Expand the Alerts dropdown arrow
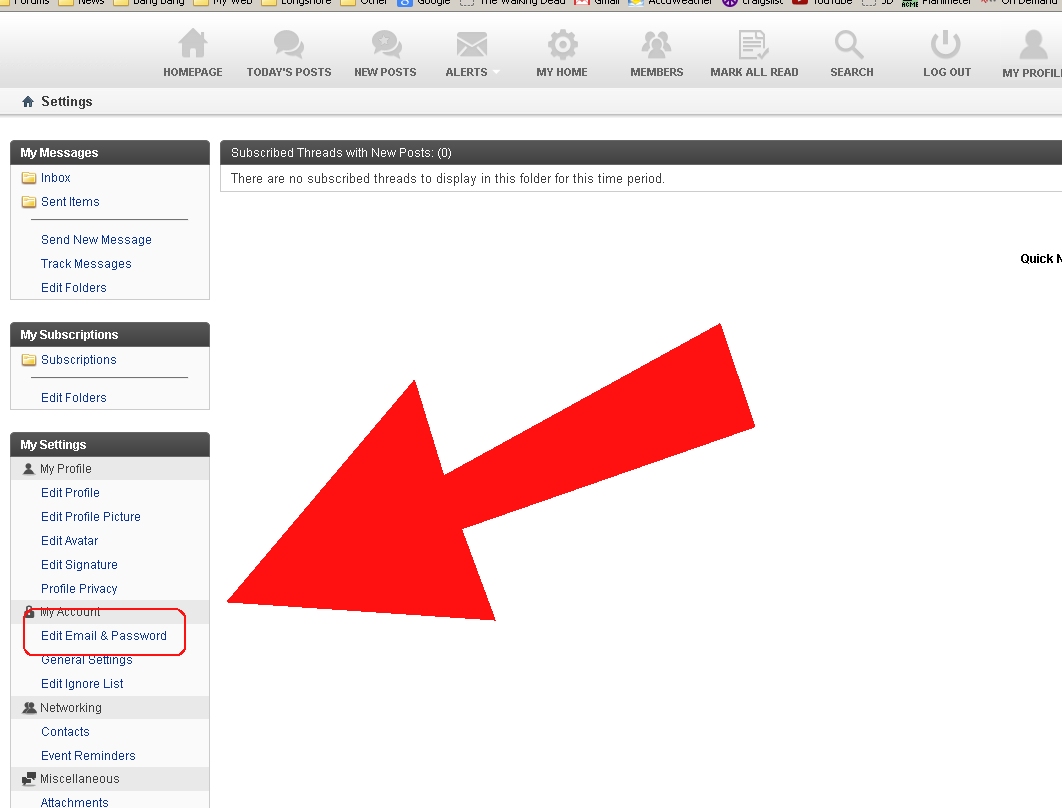 point(496,73)
